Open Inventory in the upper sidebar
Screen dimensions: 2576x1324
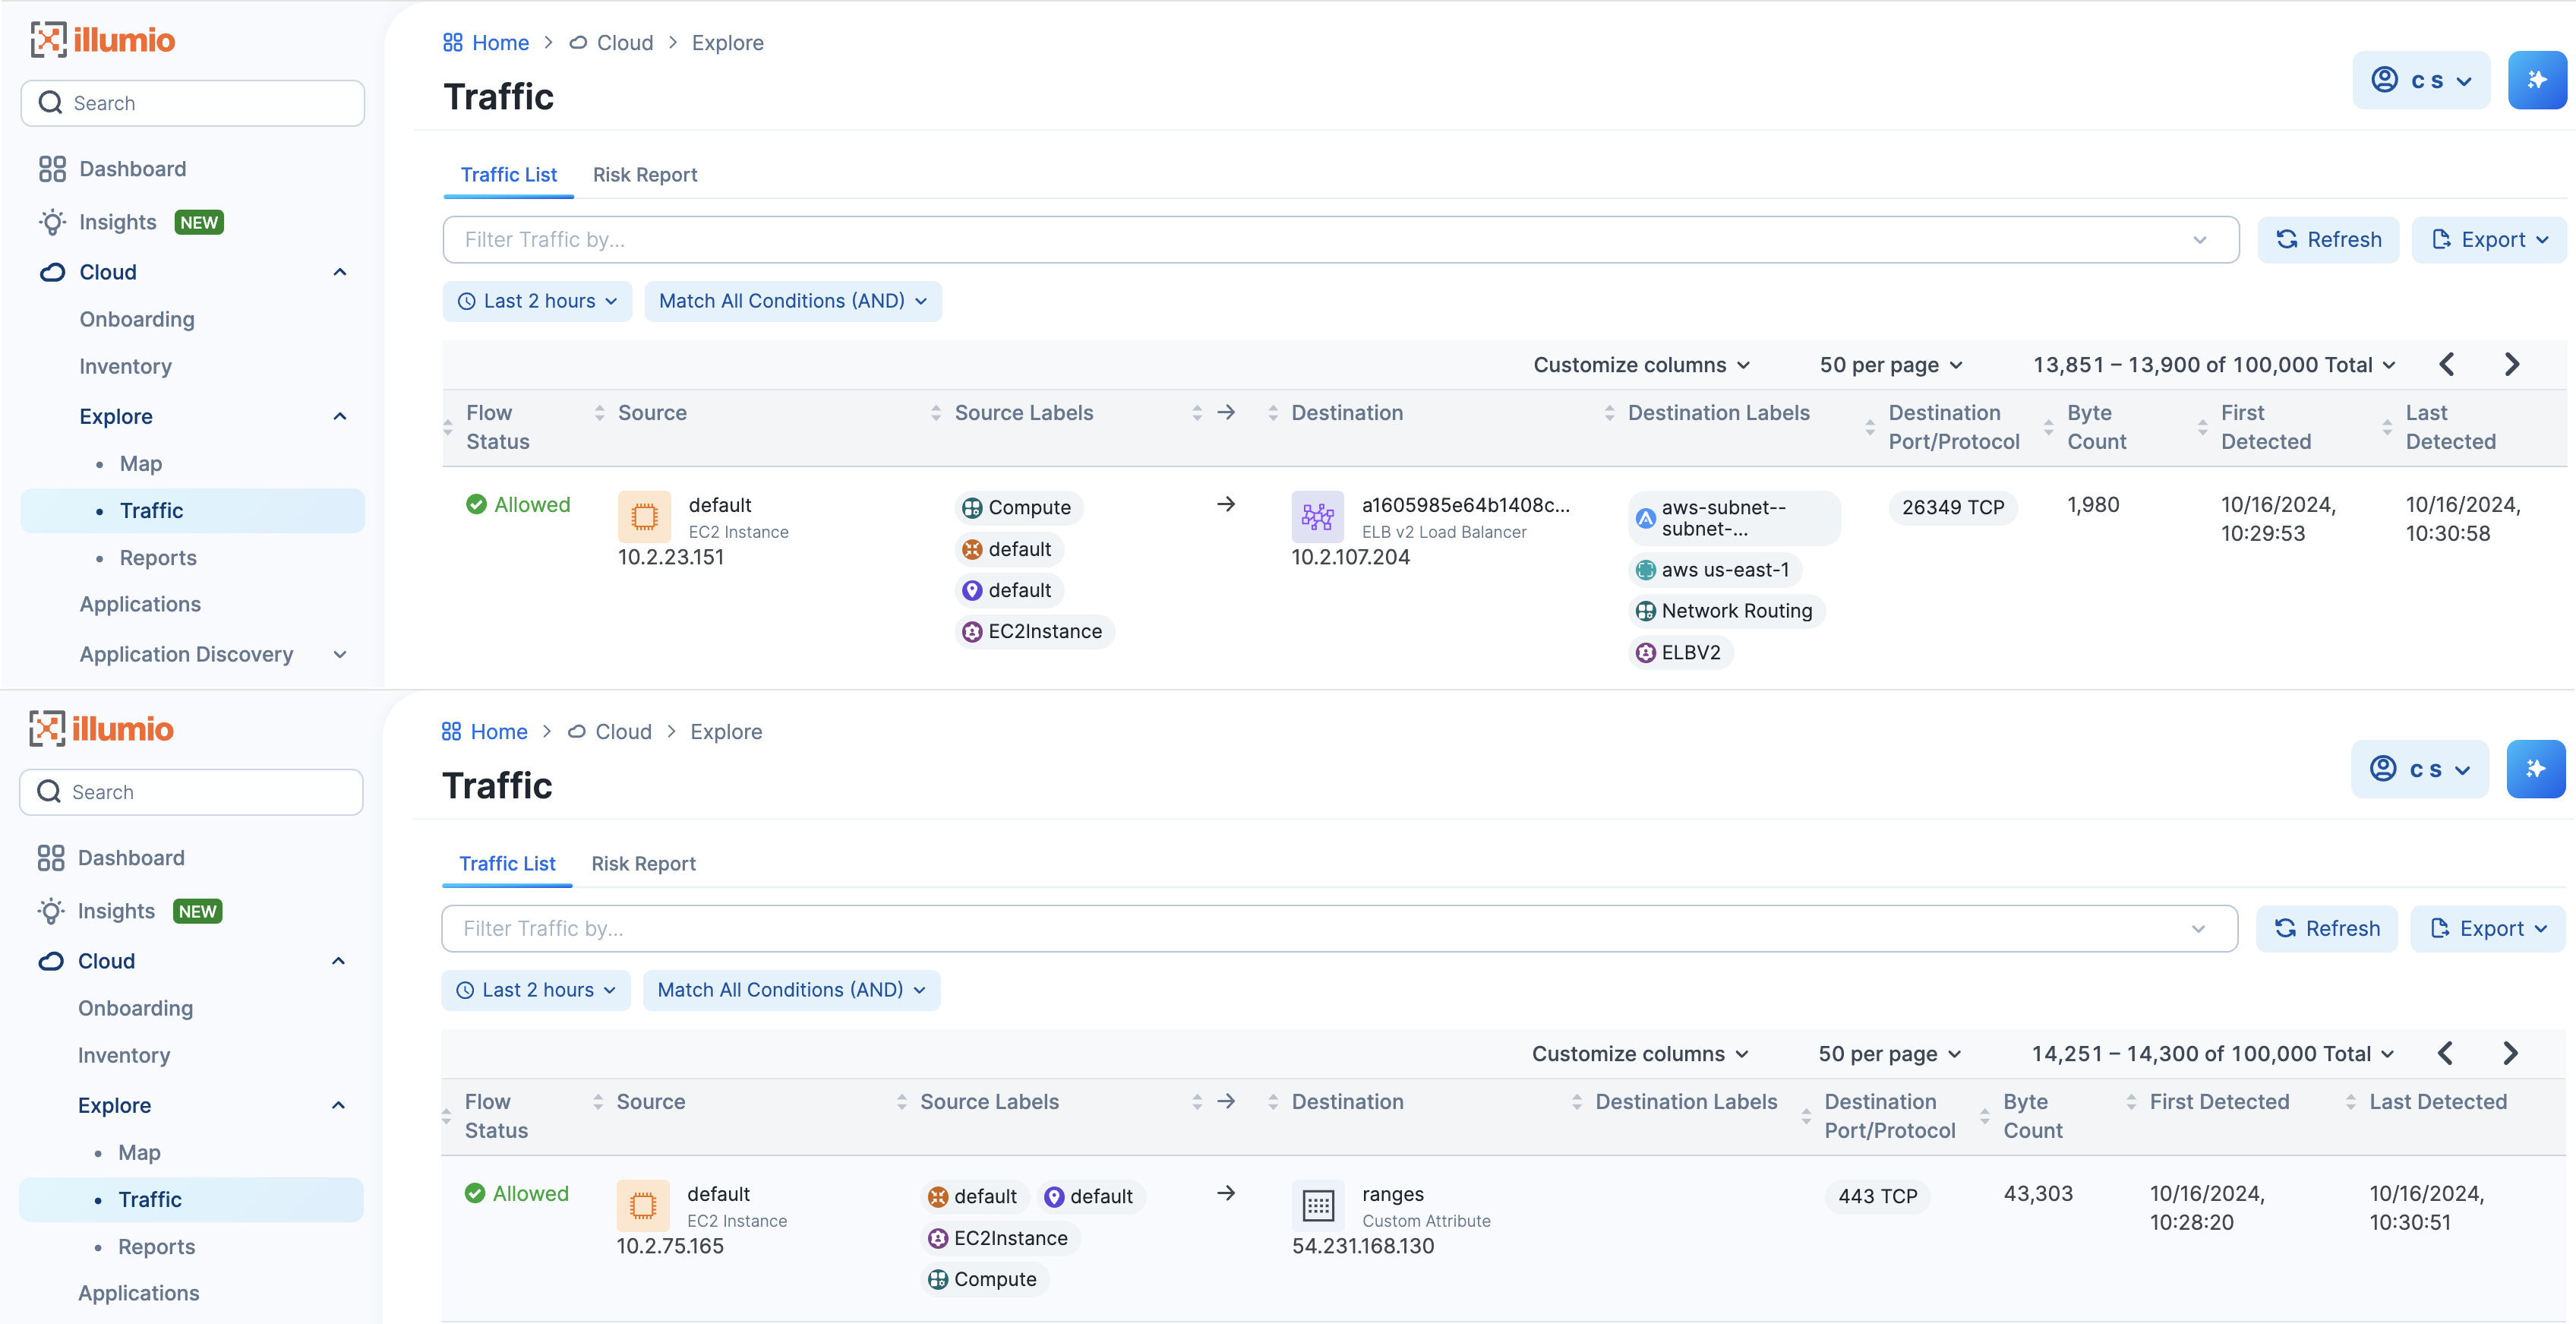125,367
